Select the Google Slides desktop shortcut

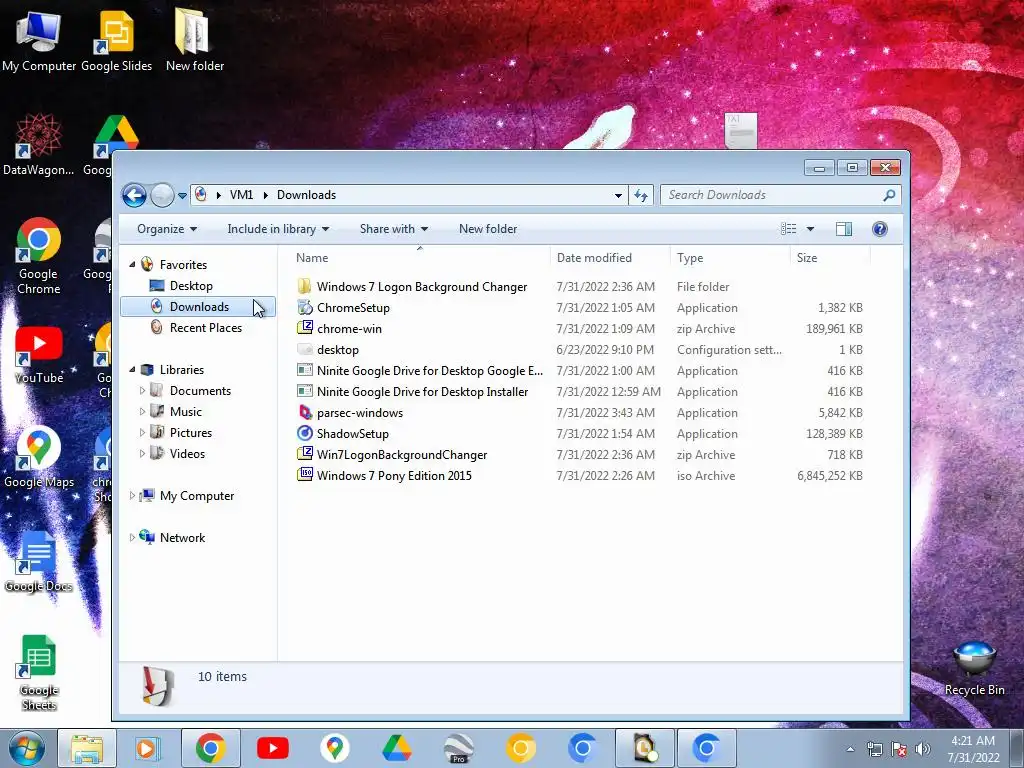(116, 40)
